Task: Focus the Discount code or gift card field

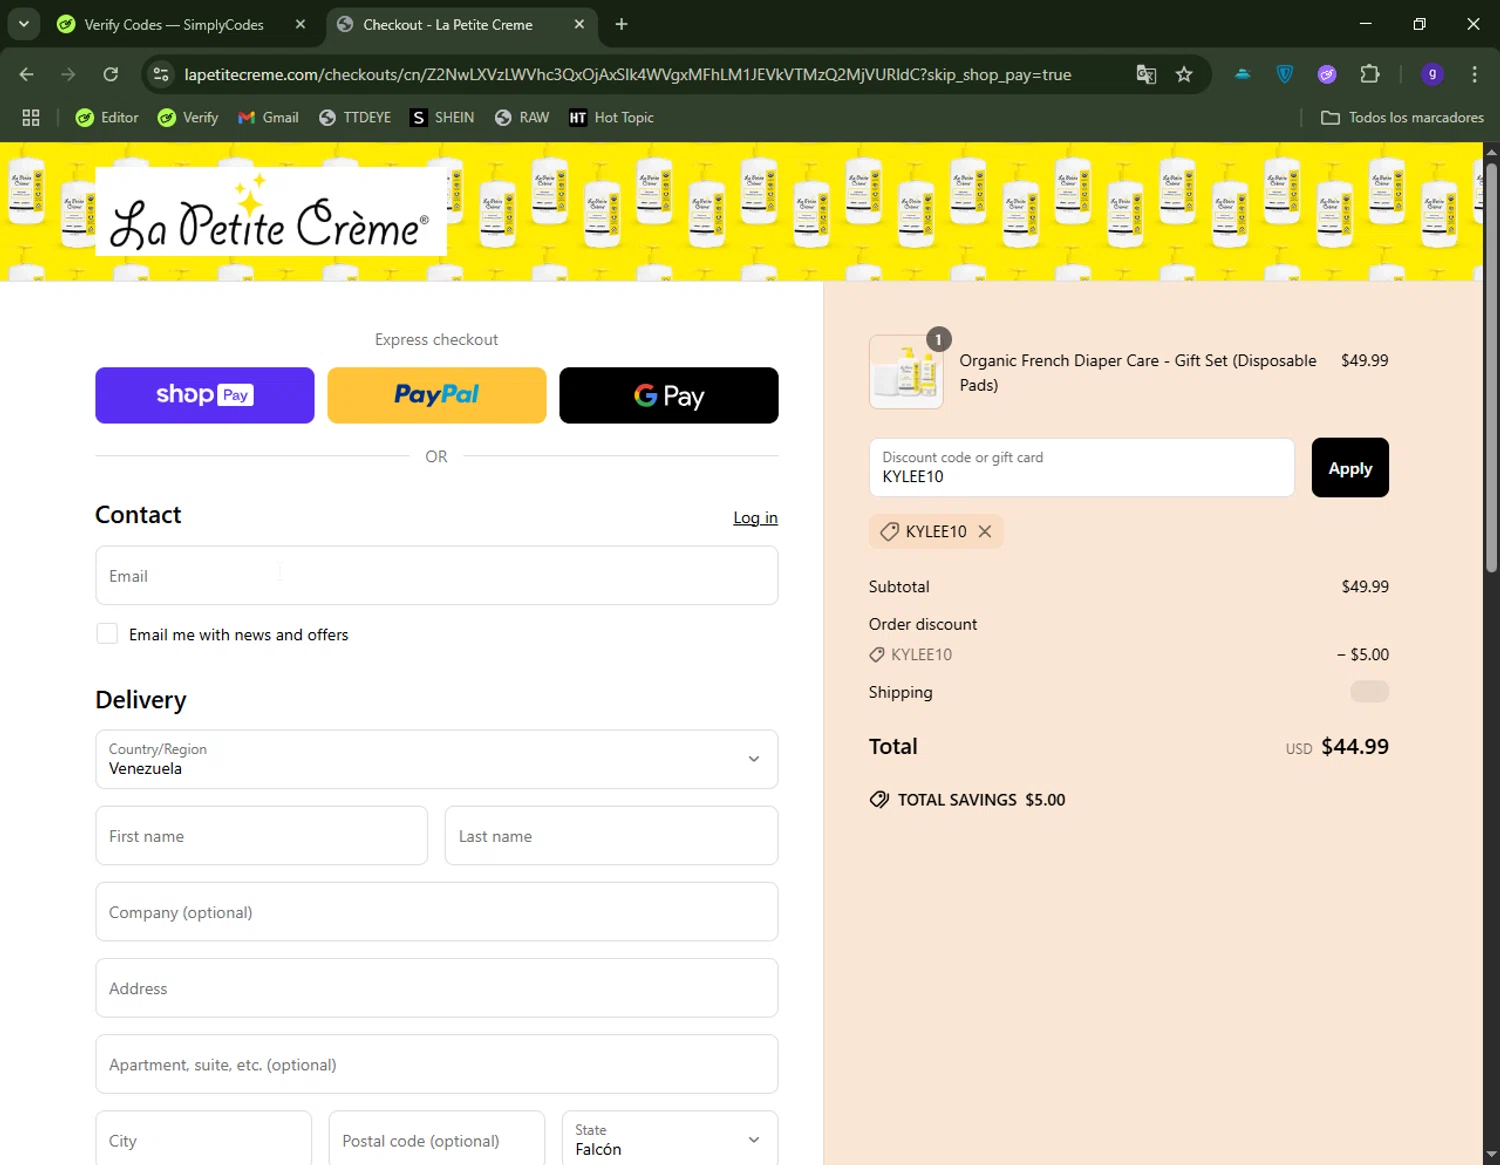Action: [x=1082, y=467]
